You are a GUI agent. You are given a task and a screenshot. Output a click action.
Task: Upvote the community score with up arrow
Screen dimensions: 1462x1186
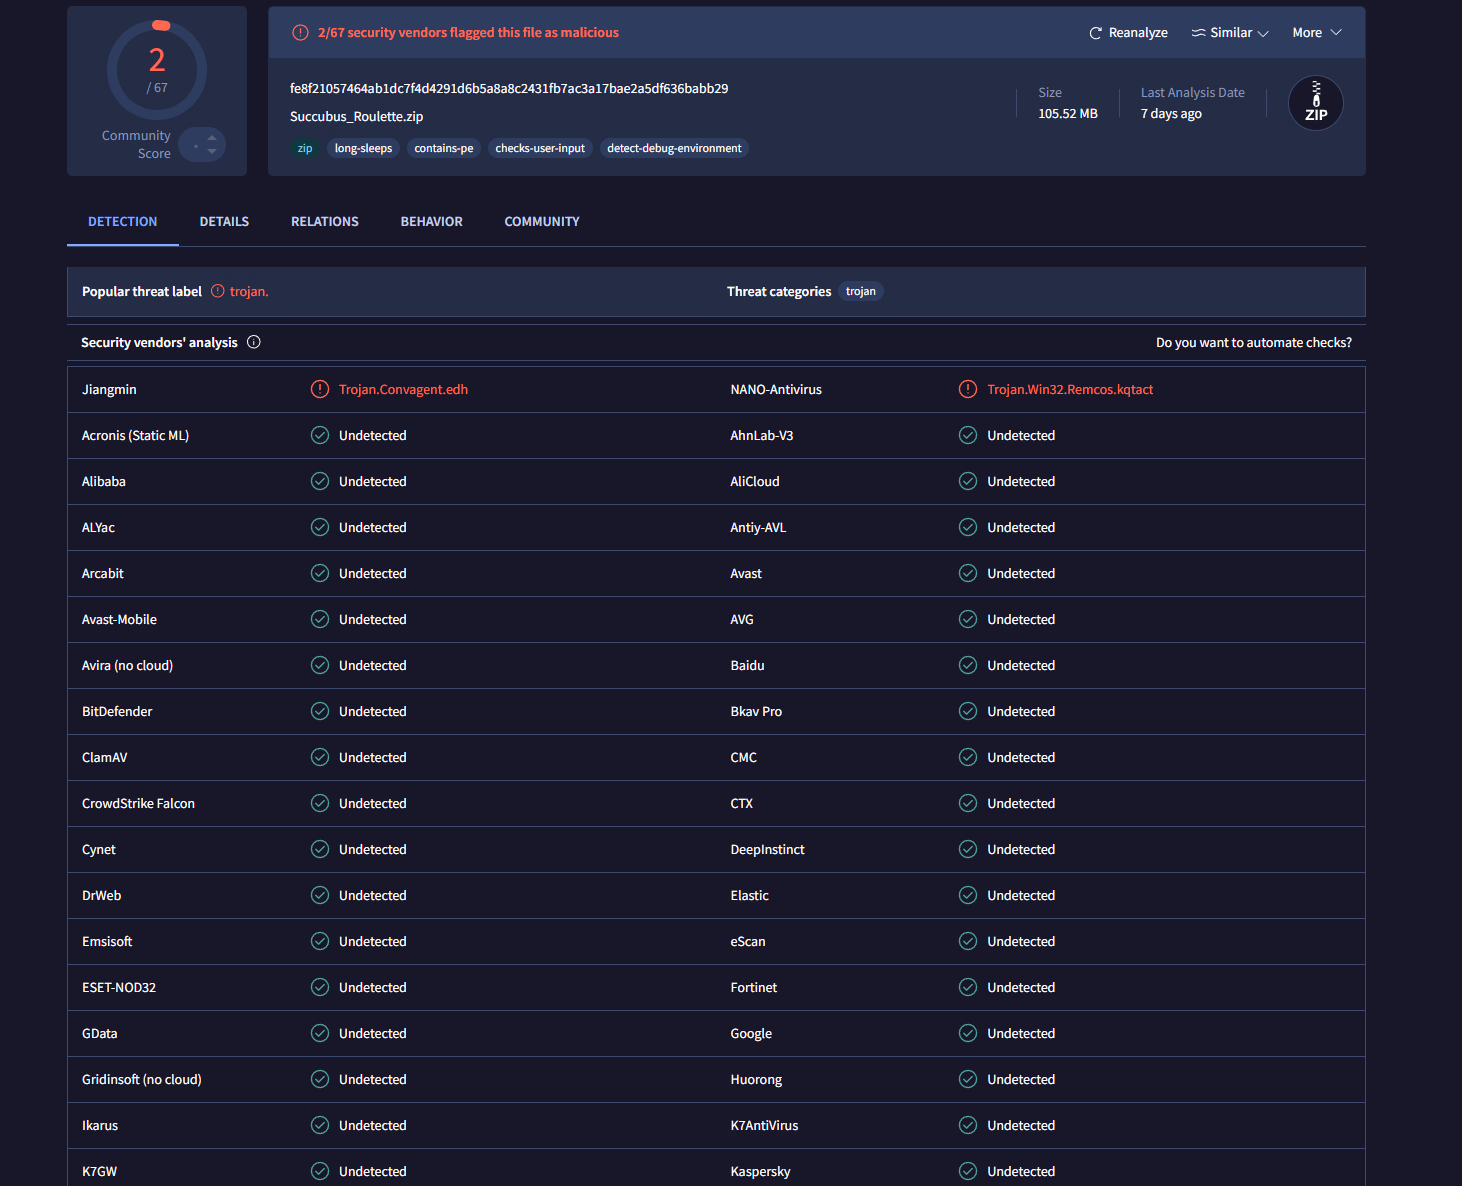pos(212,138)
